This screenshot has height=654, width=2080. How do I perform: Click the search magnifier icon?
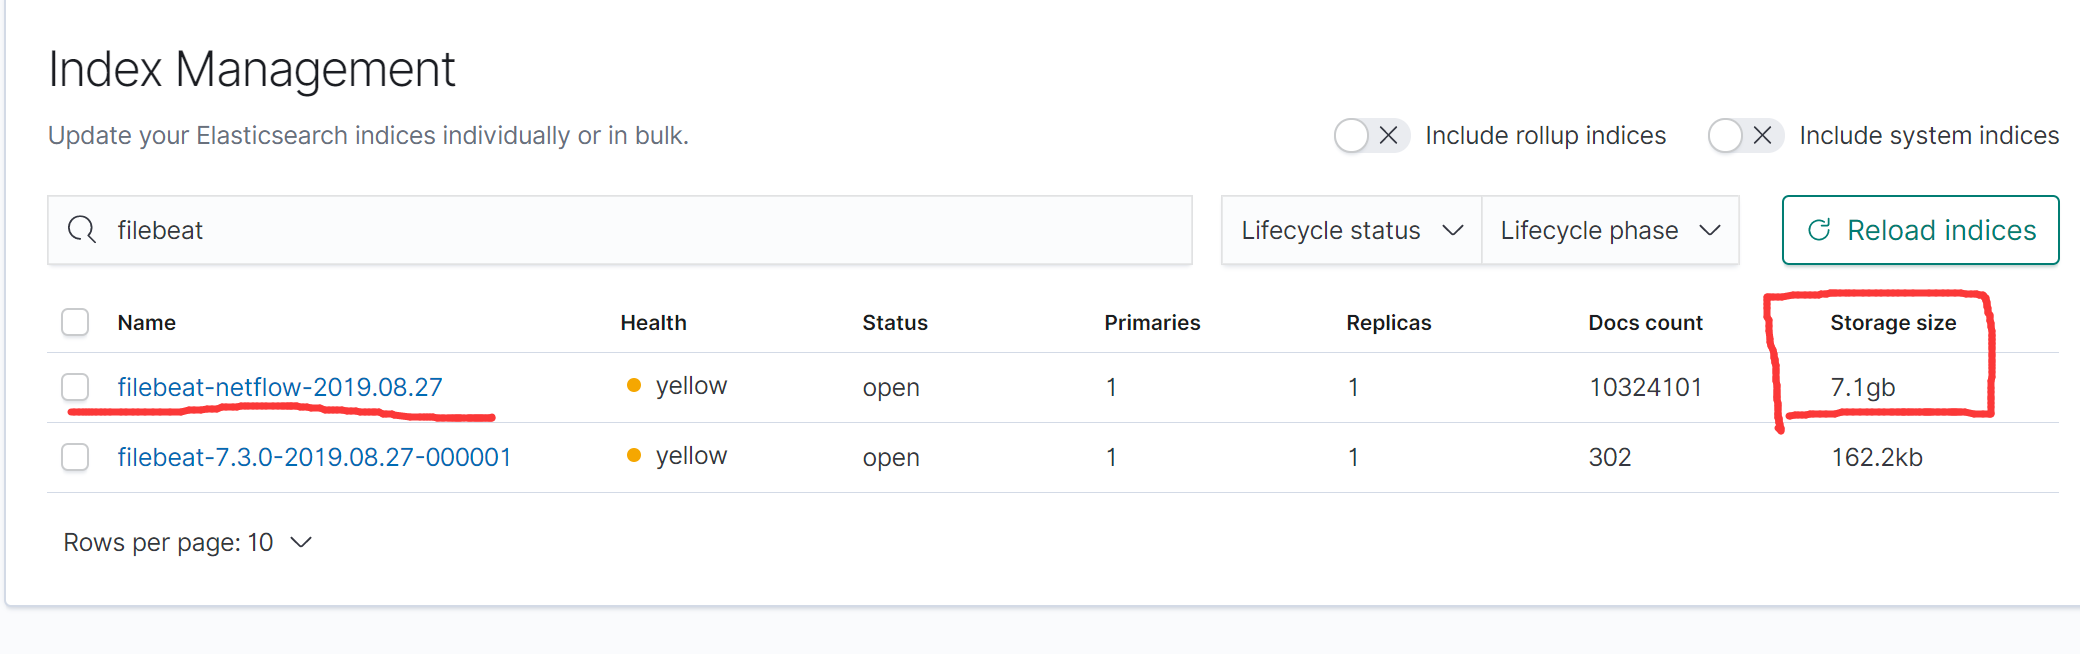pyautogui.click(x=82, y=230)
